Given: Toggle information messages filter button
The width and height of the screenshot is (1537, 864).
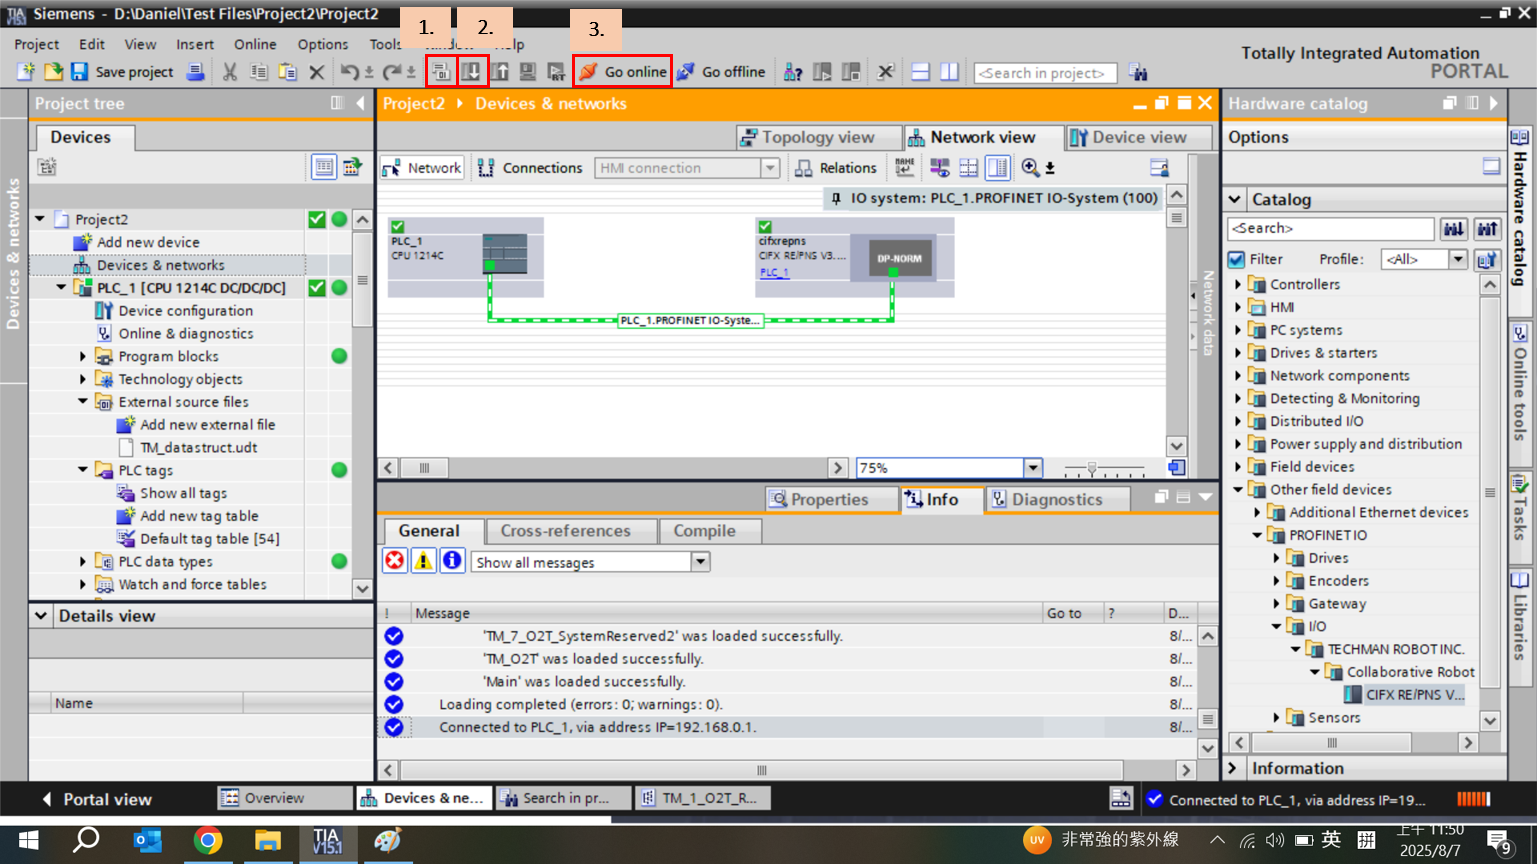Looking at the screenshot, I should point(452,561).
